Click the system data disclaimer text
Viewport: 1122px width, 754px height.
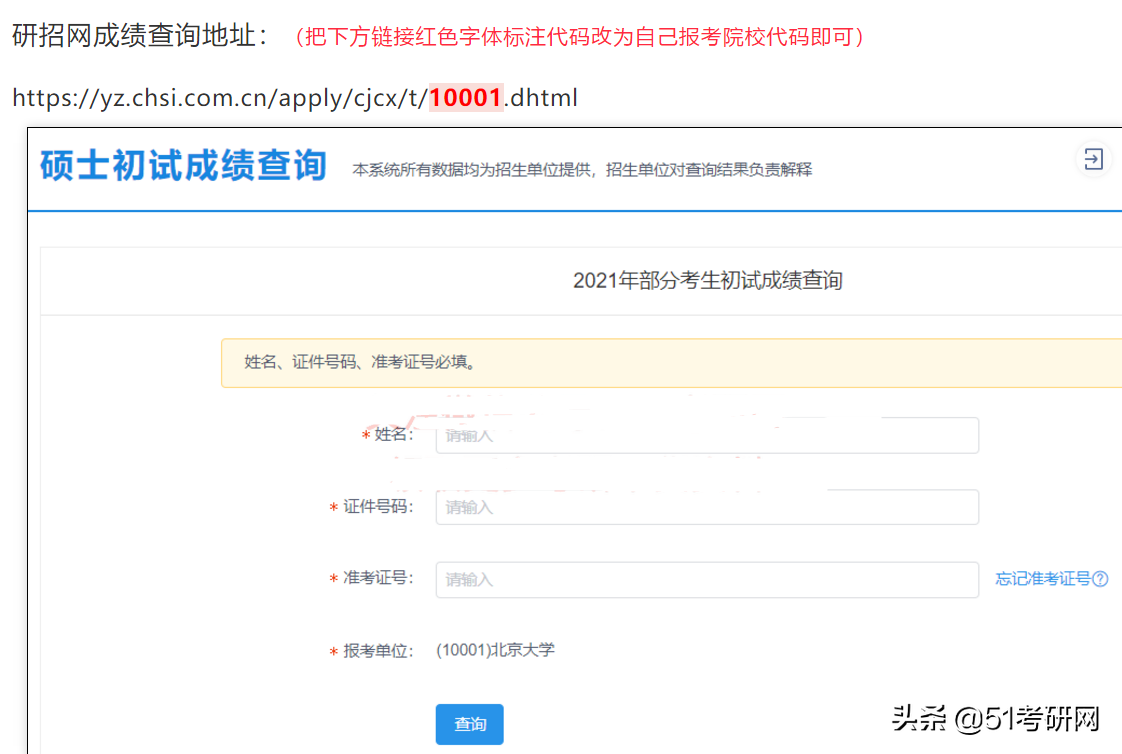[x=578, y=169]
